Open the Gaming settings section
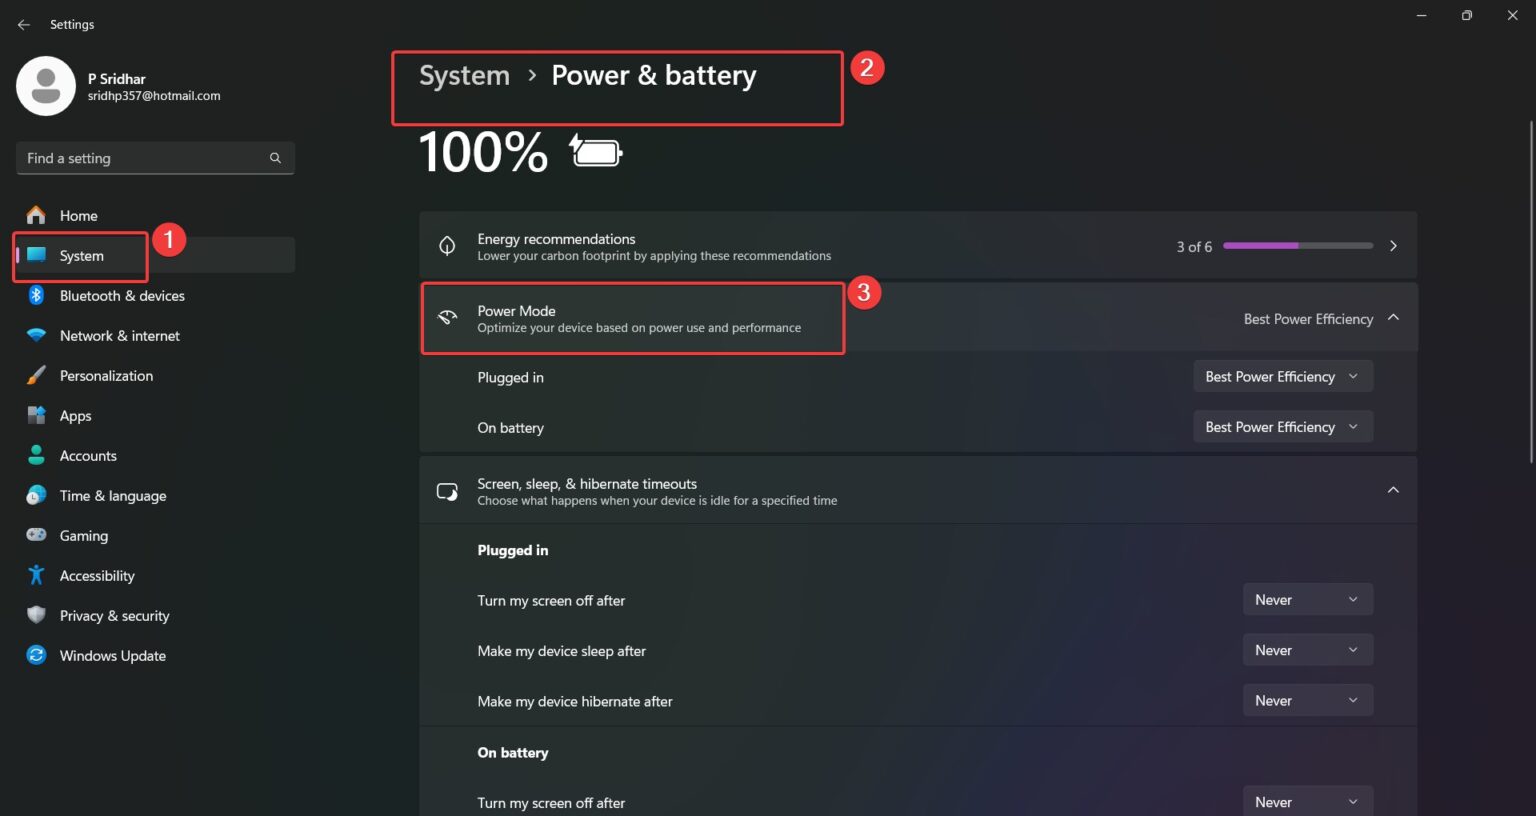Screen dimensions: 1536x816 tap(83, 535)
